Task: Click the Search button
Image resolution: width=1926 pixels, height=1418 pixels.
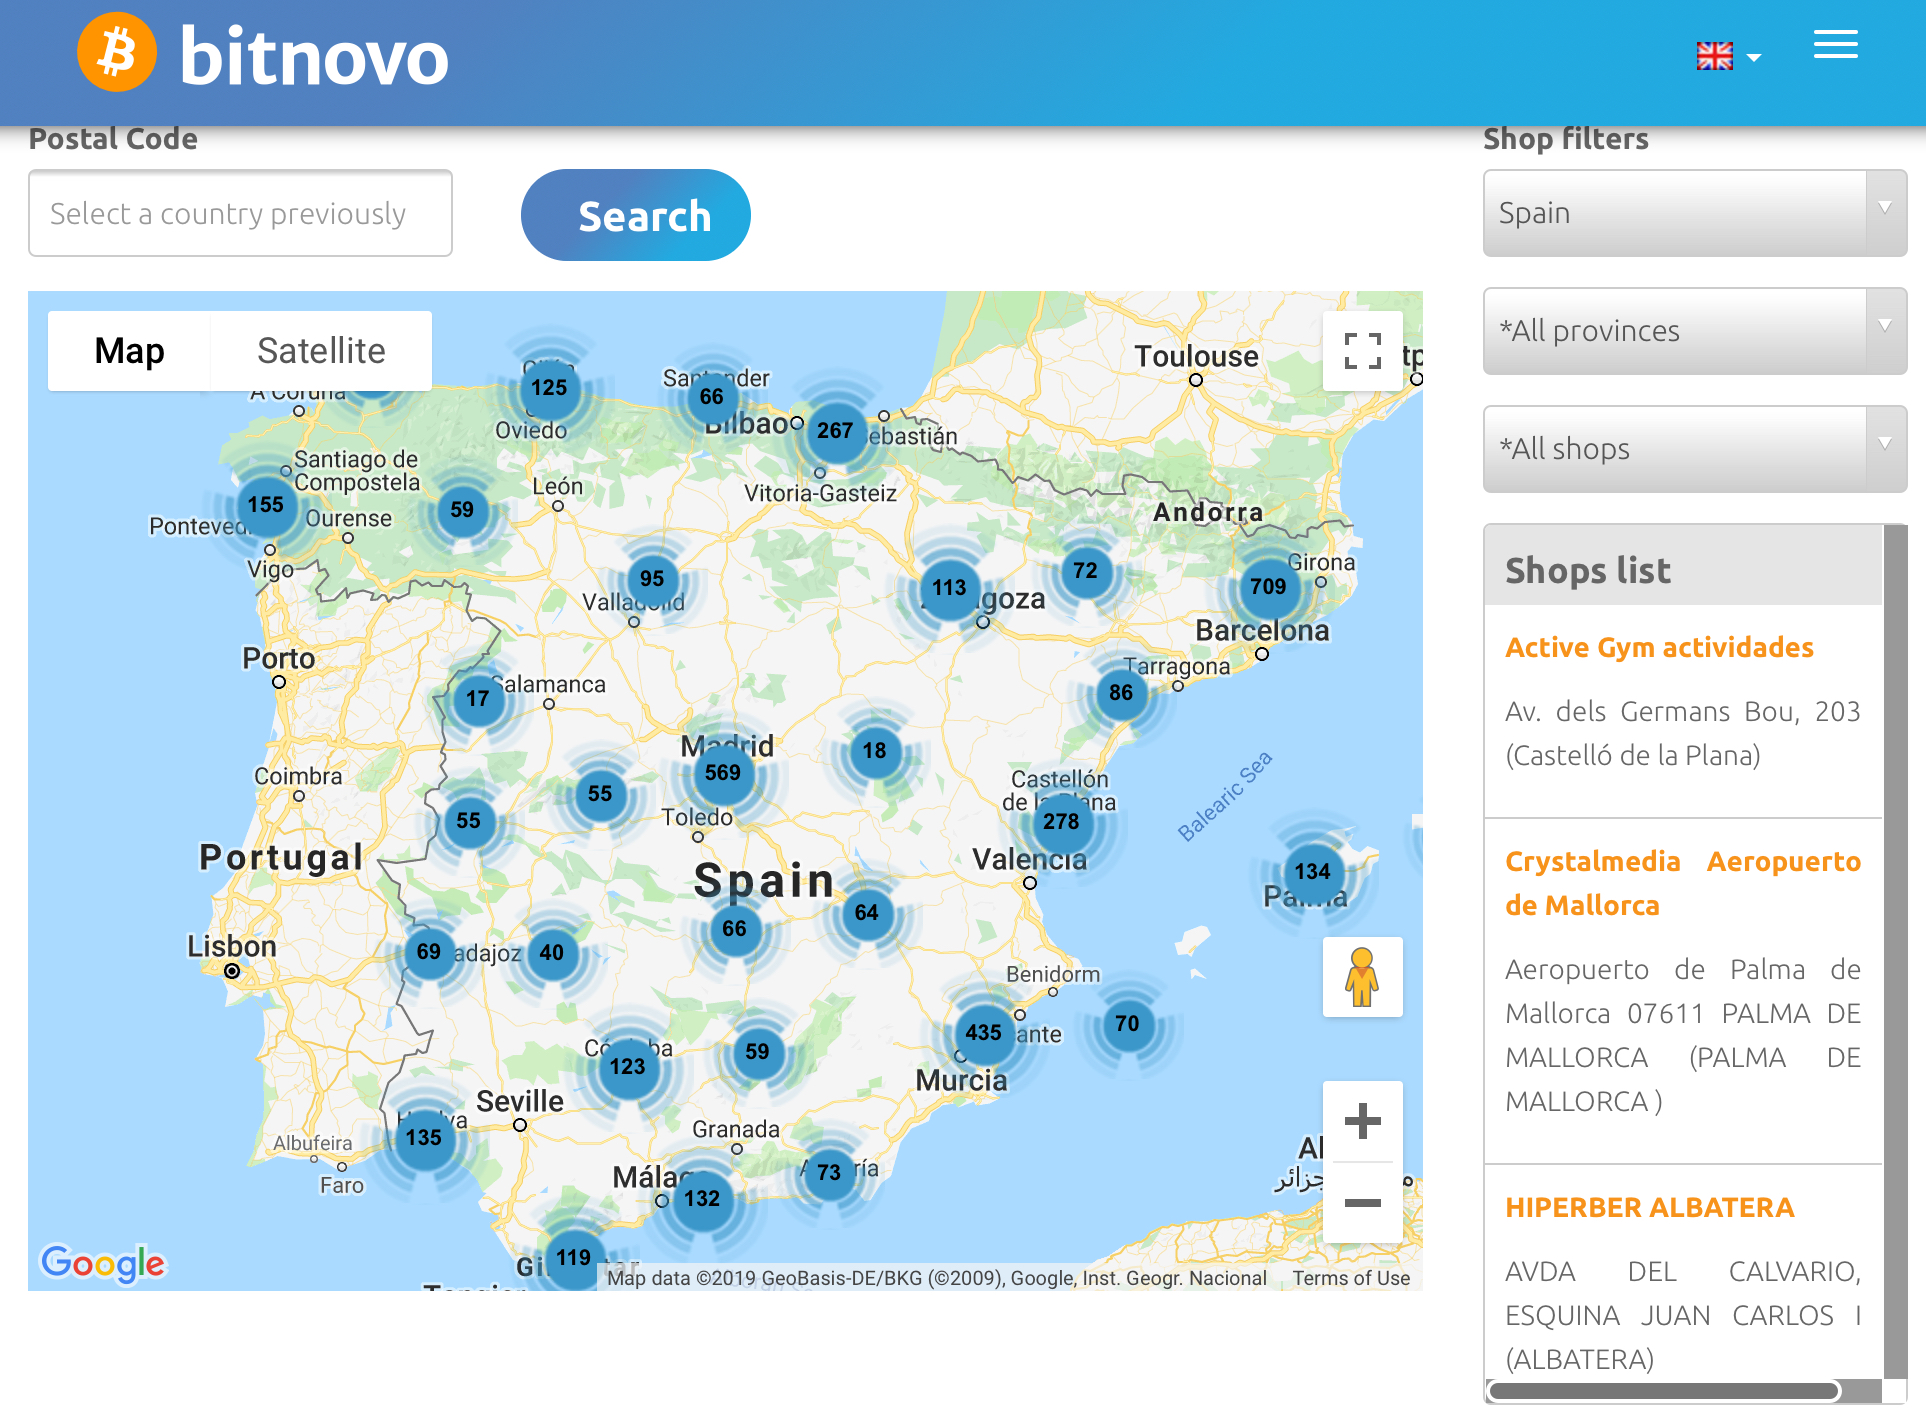Action: coord(636,215)
